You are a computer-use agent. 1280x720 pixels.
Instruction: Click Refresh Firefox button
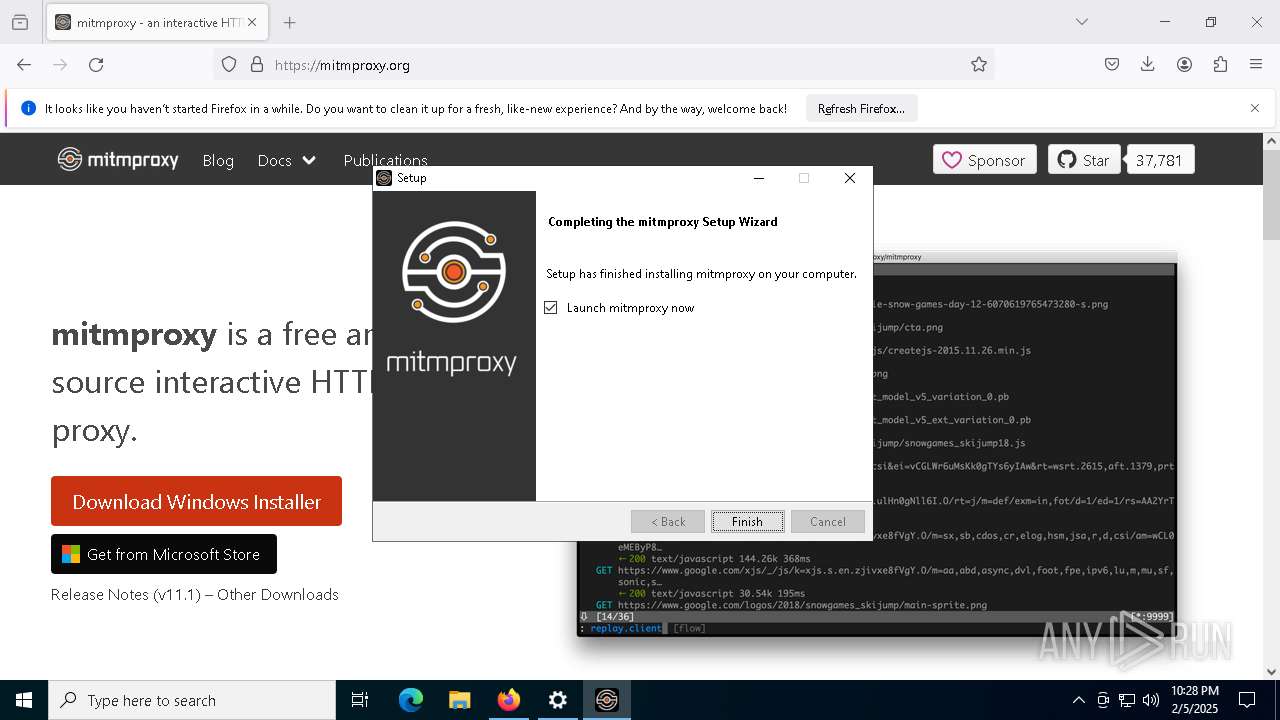861,108
